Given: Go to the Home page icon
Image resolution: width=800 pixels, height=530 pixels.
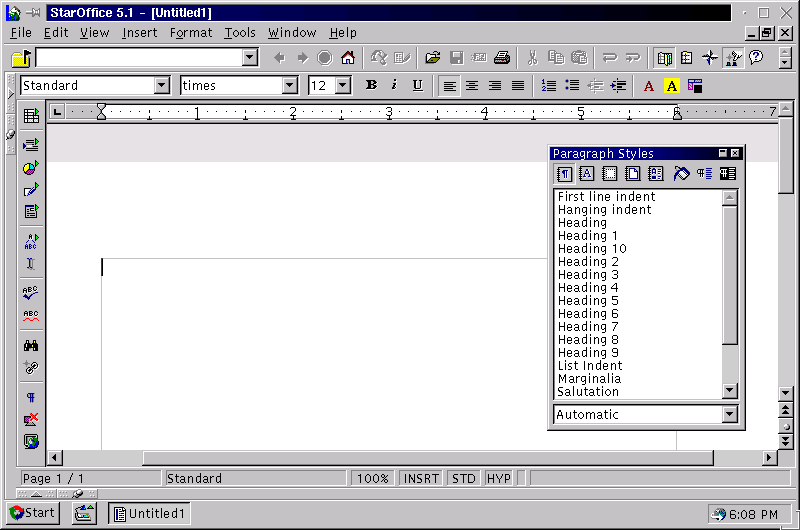Looking at the screenshot, I should [x=347, y=58].
